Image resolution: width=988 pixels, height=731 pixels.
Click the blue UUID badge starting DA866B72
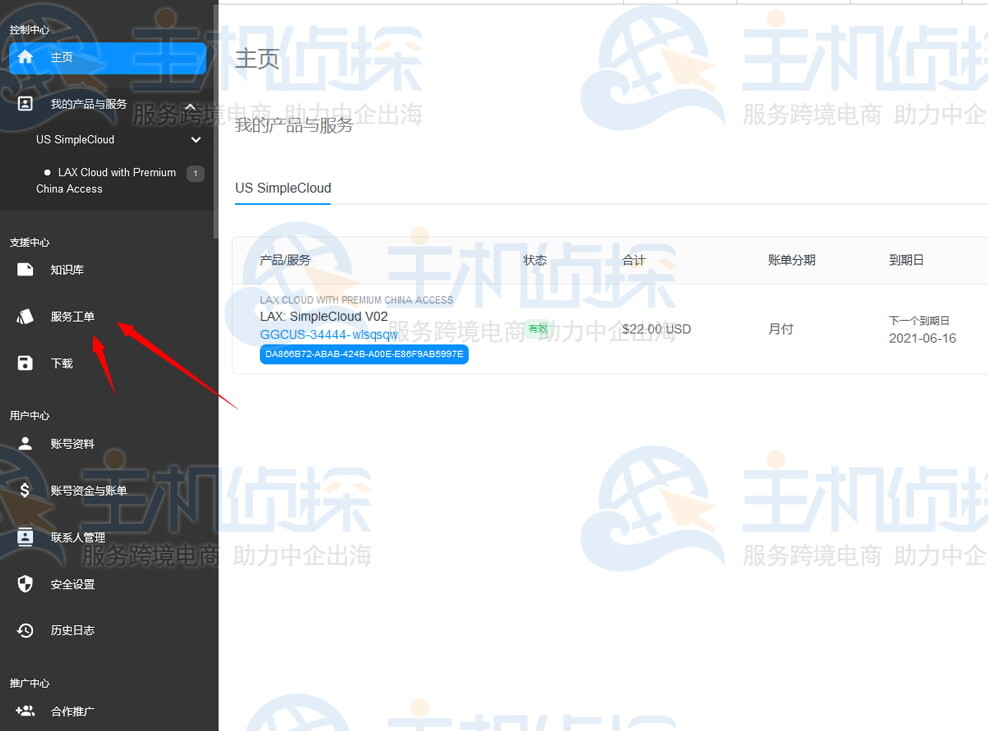click(x=363, y=354)
